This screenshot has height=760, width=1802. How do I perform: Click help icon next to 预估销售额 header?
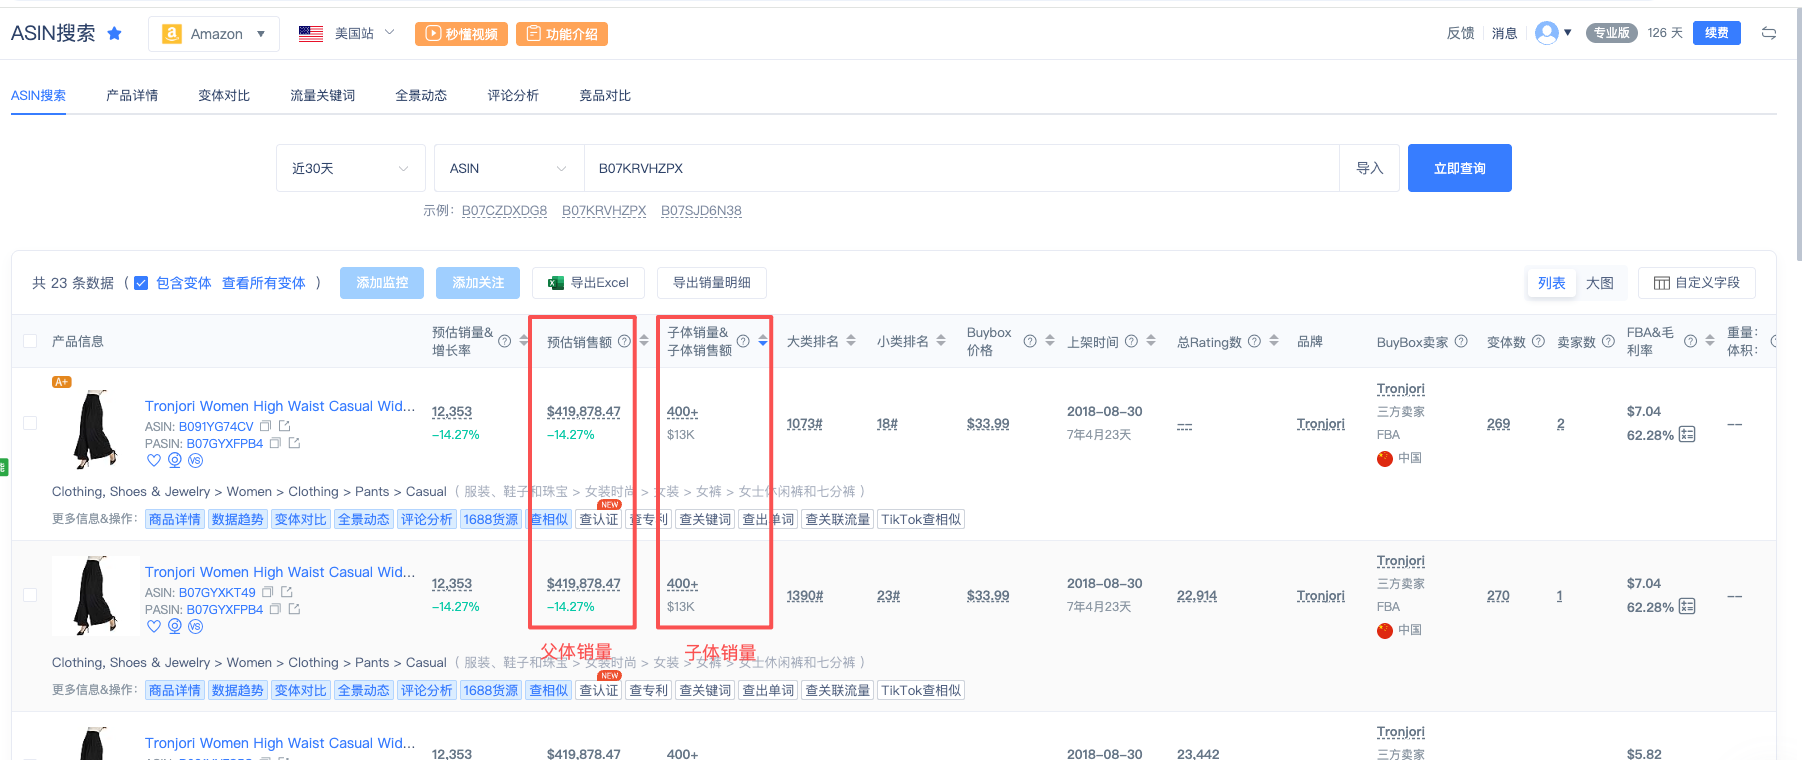tap(624, 341)
